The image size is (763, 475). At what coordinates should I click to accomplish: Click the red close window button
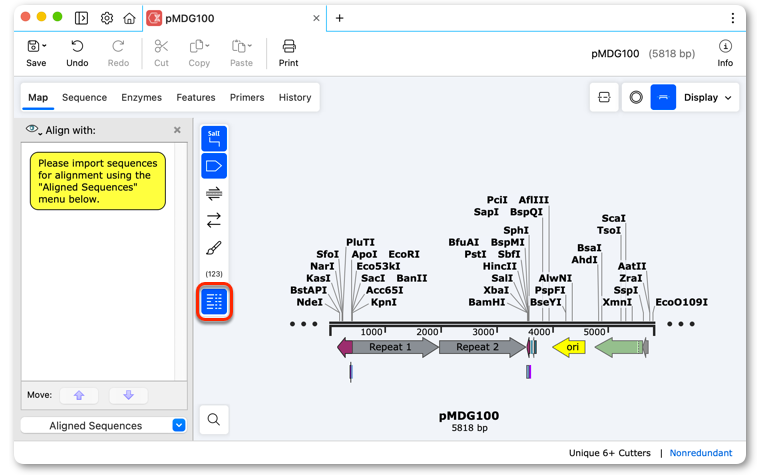click(26, 17)
